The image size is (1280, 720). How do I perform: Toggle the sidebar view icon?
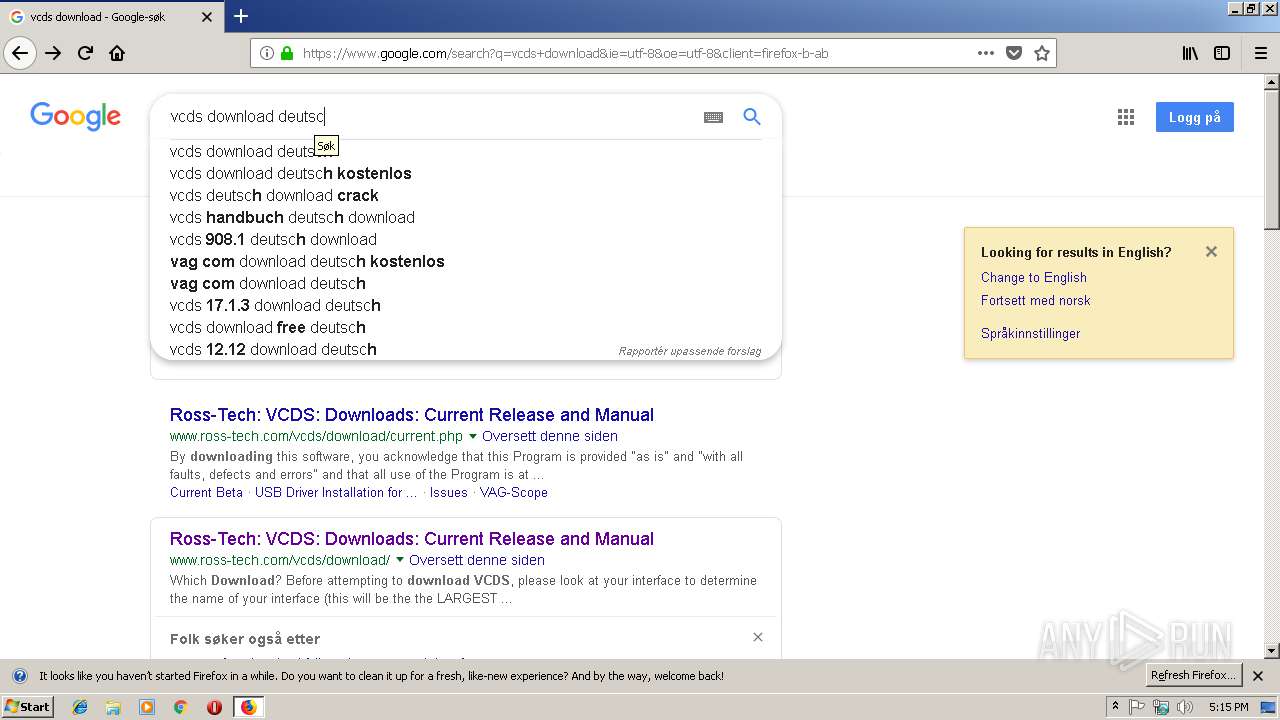tap(1222, 53)
